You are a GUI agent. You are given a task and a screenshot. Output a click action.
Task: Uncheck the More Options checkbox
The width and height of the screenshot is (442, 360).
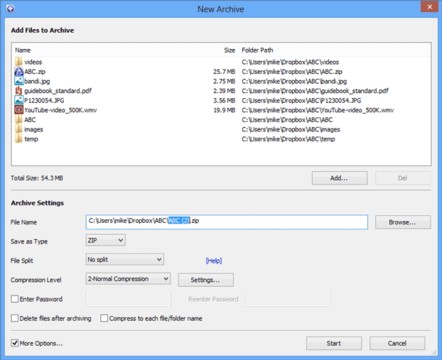15,343
